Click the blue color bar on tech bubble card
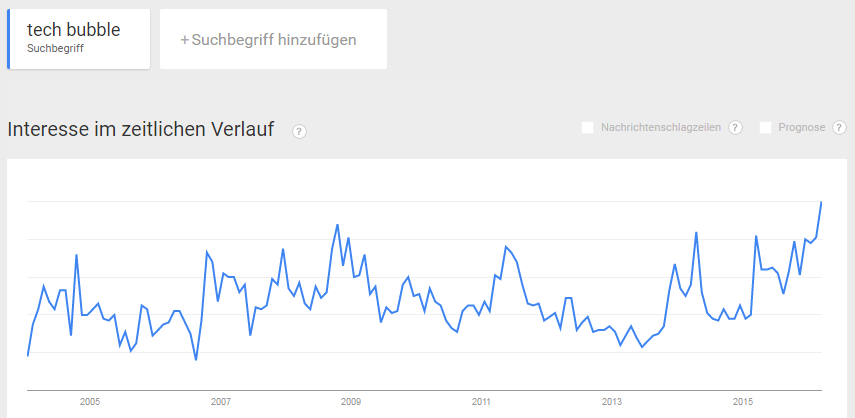This screenshot has height=418, width=855. pyautogui.click(x=9, y=39)
